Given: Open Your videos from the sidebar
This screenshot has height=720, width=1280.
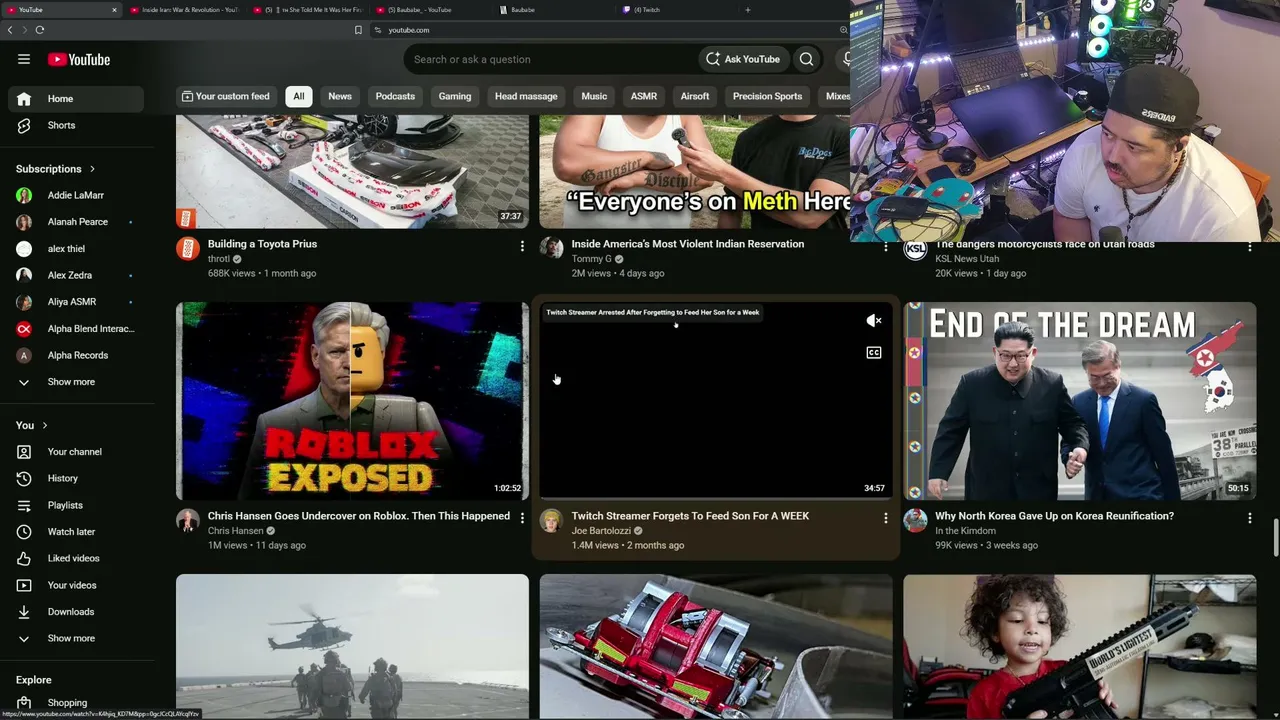Looking at the screenshot, I should (76, 585).
